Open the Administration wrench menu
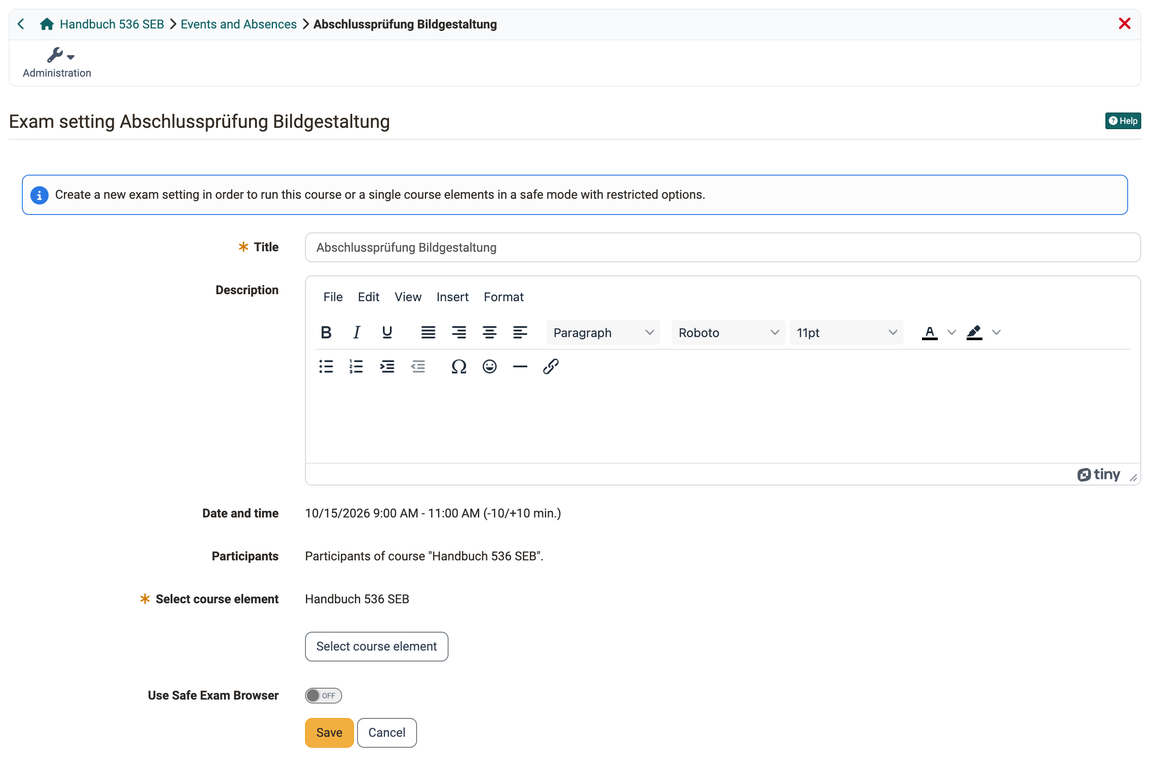 (57, 62)
